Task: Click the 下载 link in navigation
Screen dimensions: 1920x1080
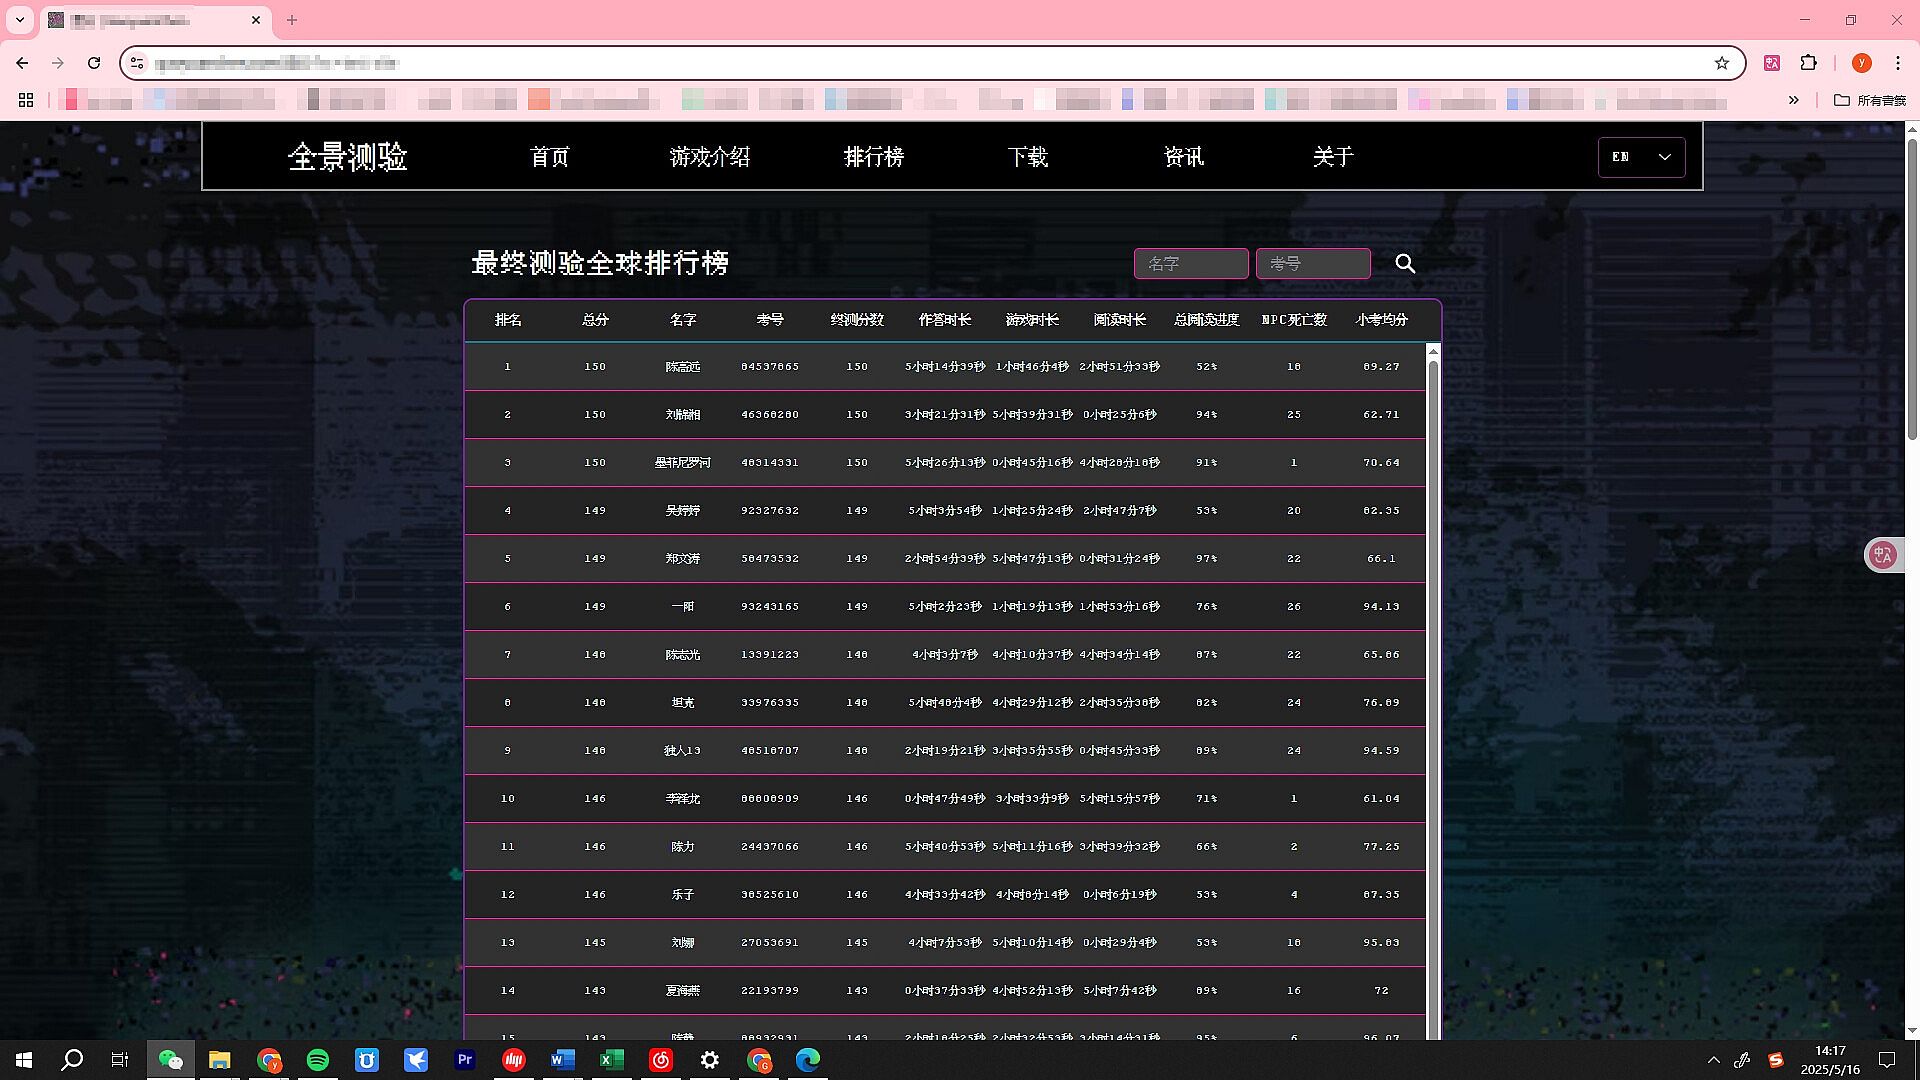Action: pos(1027,157)
